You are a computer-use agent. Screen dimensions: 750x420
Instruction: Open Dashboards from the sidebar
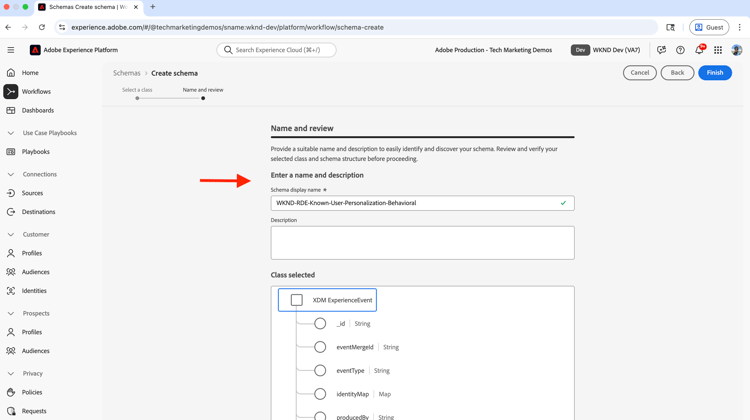pos(38,111)
